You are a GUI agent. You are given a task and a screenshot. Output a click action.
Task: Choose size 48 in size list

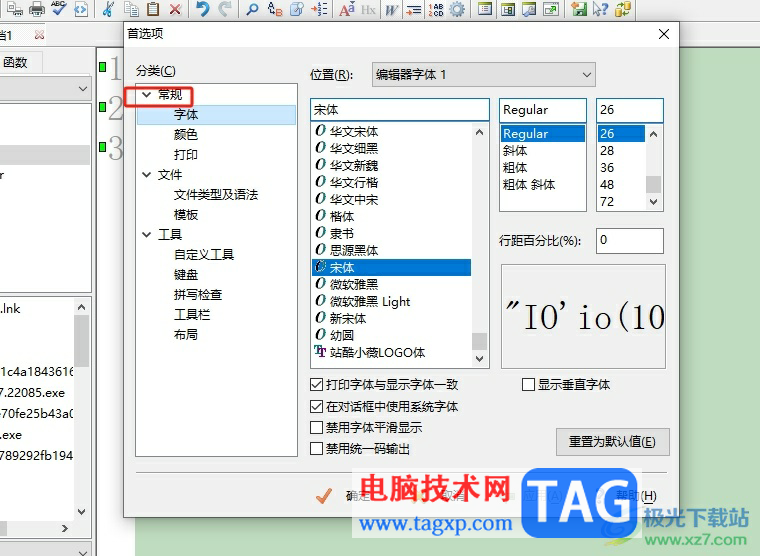621,185
